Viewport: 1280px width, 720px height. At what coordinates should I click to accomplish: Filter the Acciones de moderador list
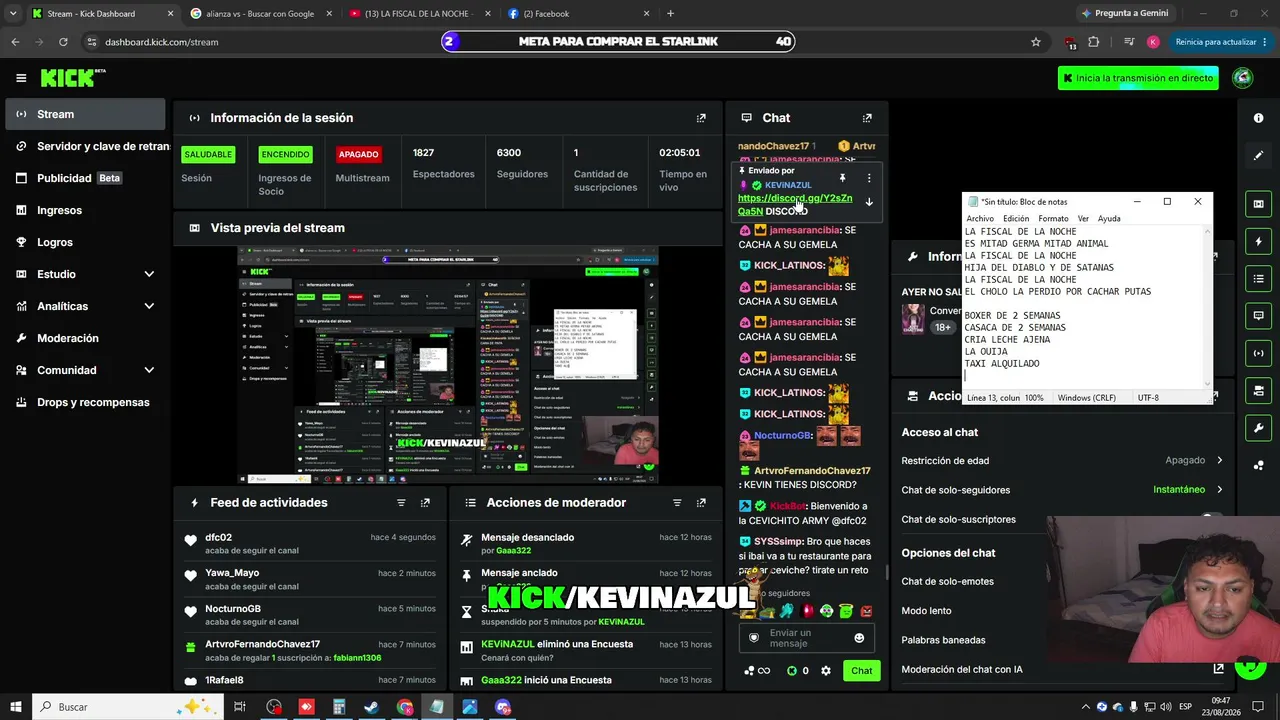677,503
